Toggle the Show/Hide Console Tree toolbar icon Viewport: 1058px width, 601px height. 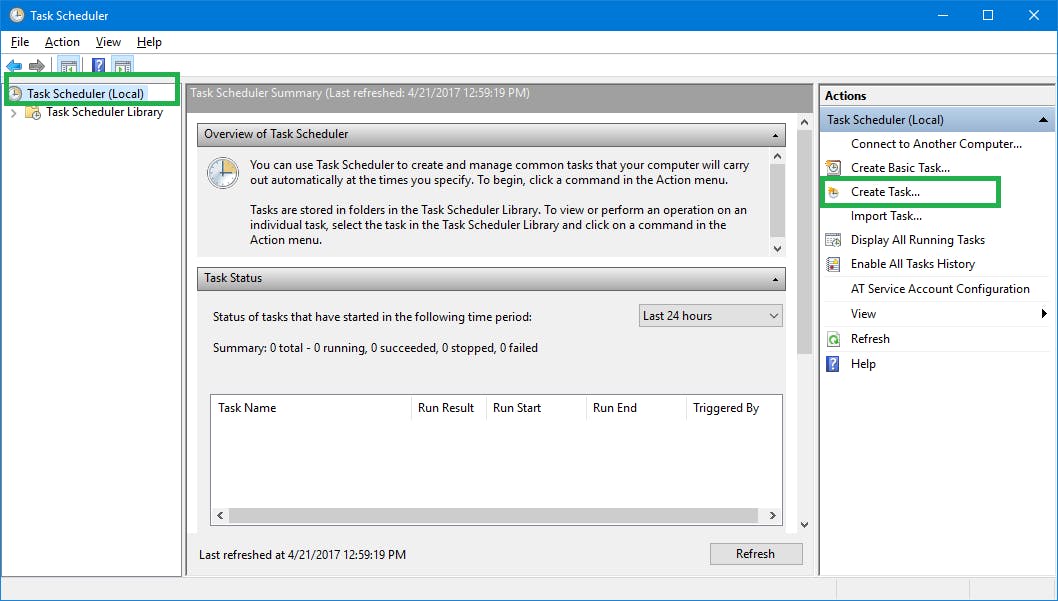coord(68,66)
